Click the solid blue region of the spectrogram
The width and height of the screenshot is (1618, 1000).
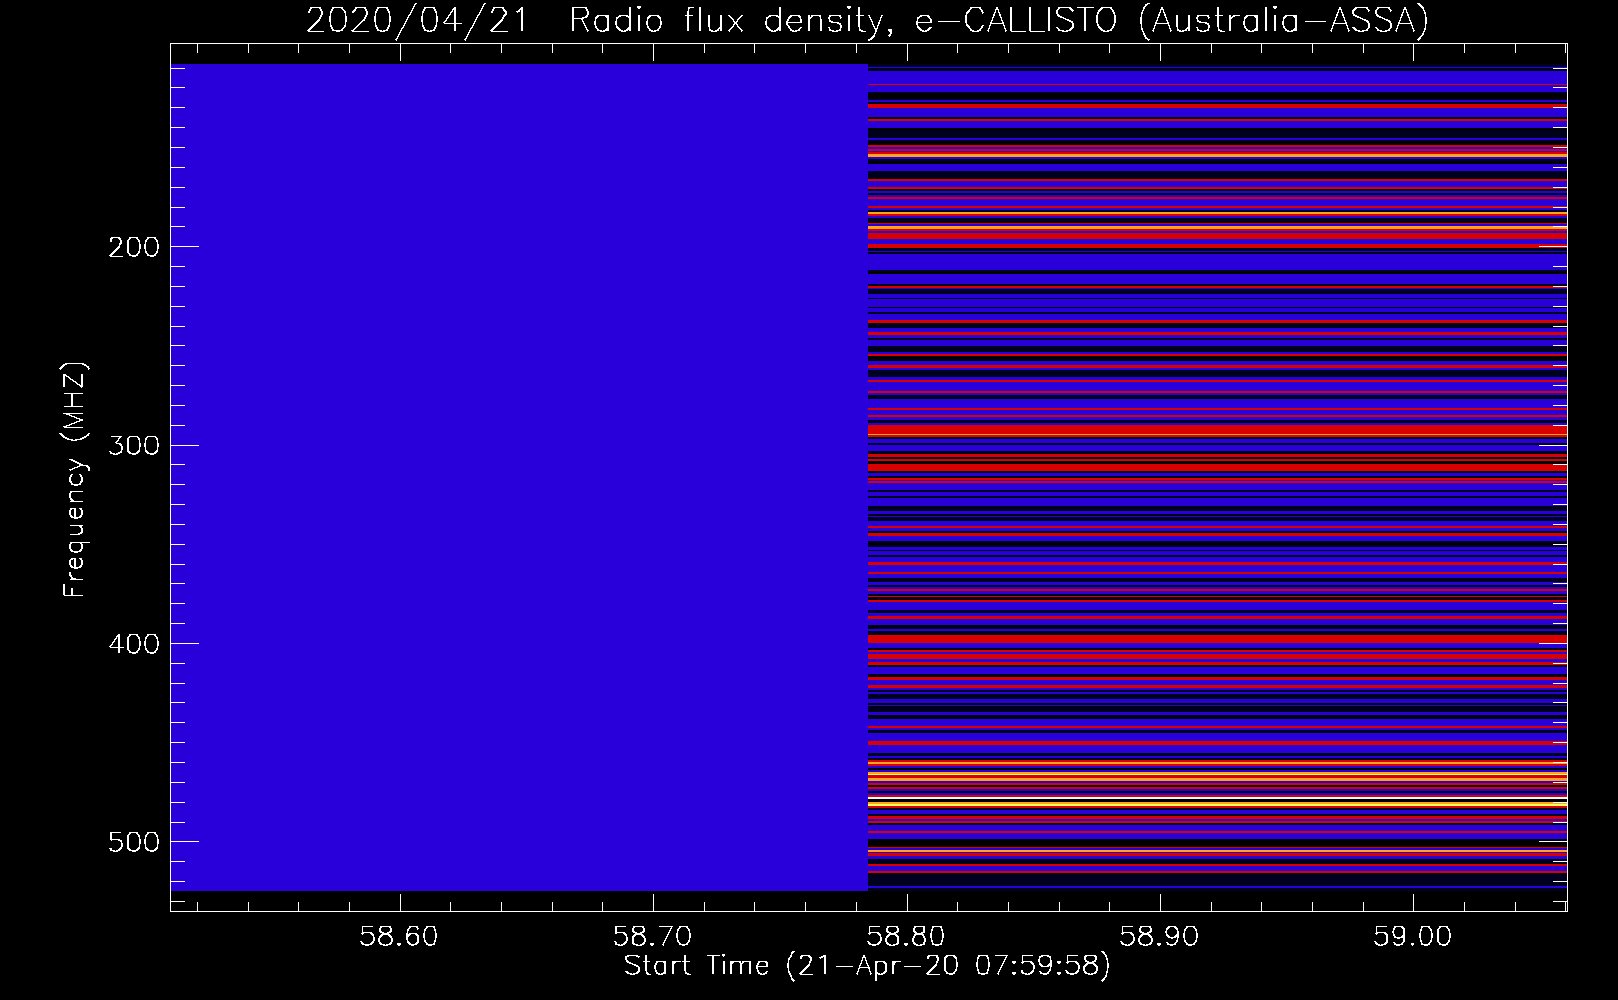[520, 477]
